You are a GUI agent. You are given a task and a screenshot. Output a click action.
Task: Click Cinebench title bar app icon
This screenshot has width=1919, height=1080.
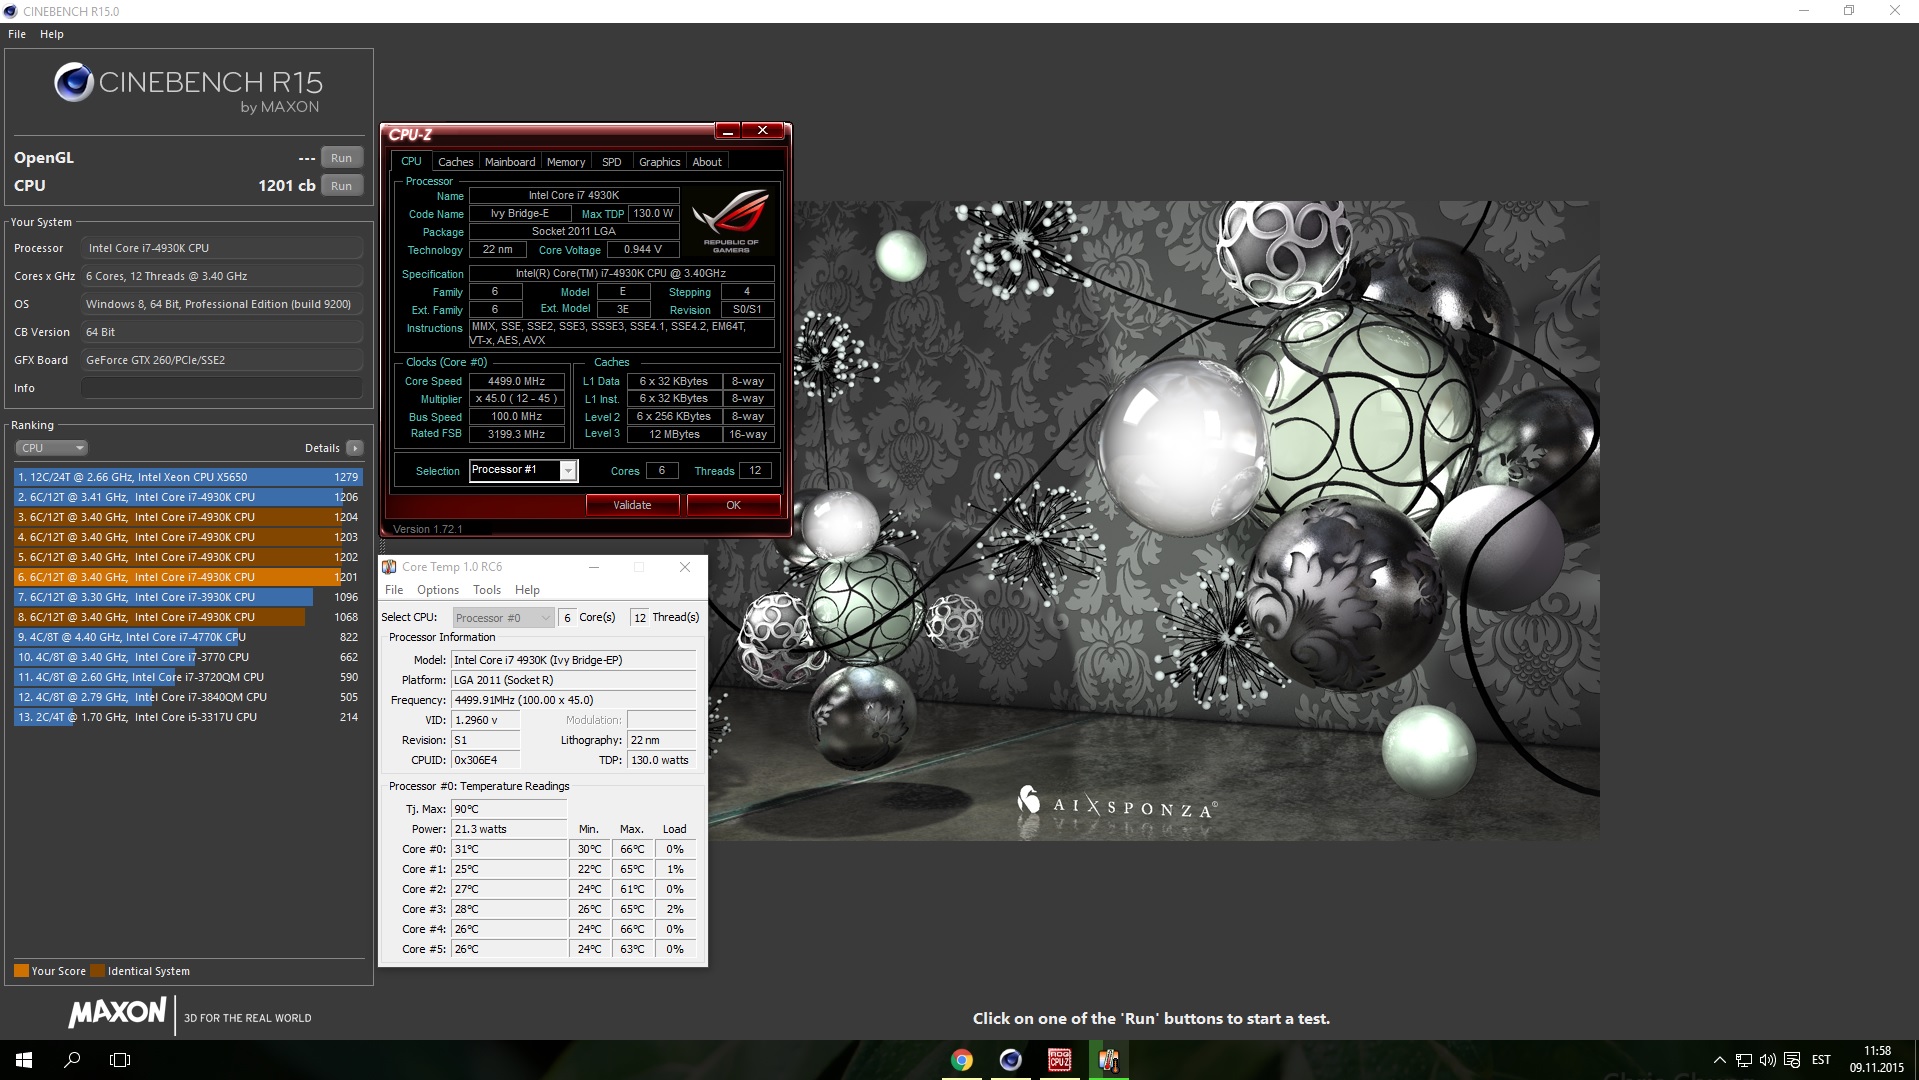pyautogui.click(x=11, y=11)
